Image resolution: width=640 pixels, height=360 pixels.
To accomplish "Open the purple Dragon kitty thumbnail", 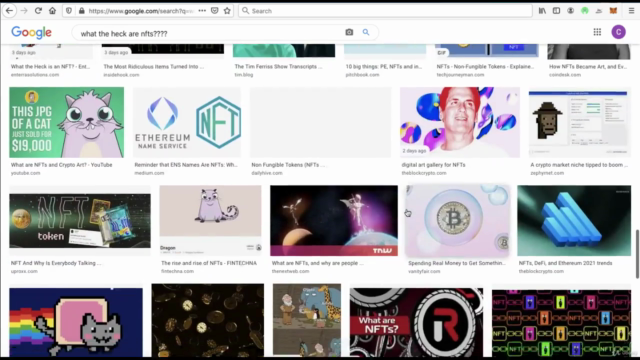I will click(210, 220).
